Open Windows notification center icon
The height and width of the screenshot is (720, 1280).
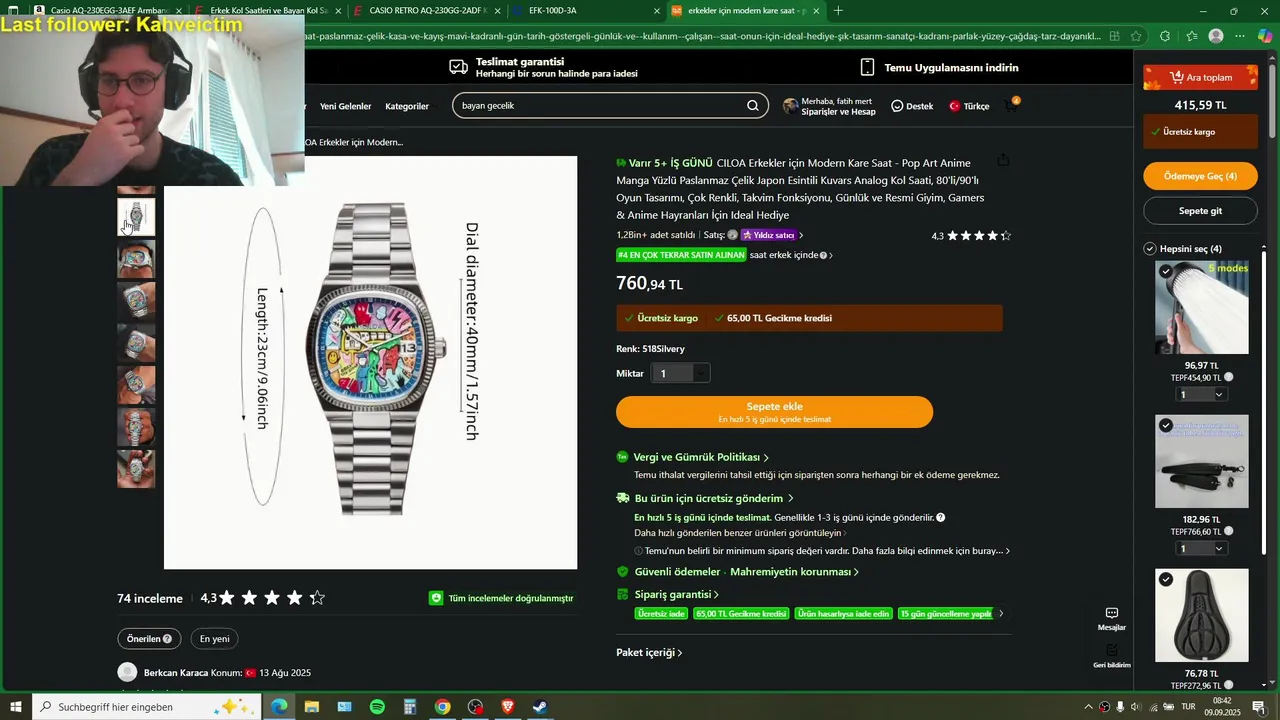pyautogui.click(x=1259, y=707)
